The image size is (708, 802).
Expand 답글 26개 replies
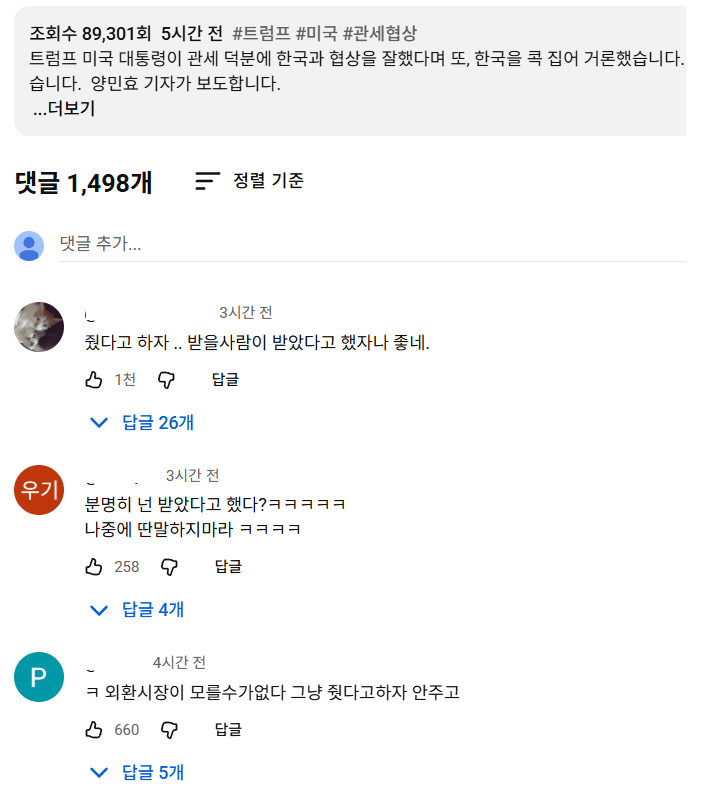tap(143, 422)
